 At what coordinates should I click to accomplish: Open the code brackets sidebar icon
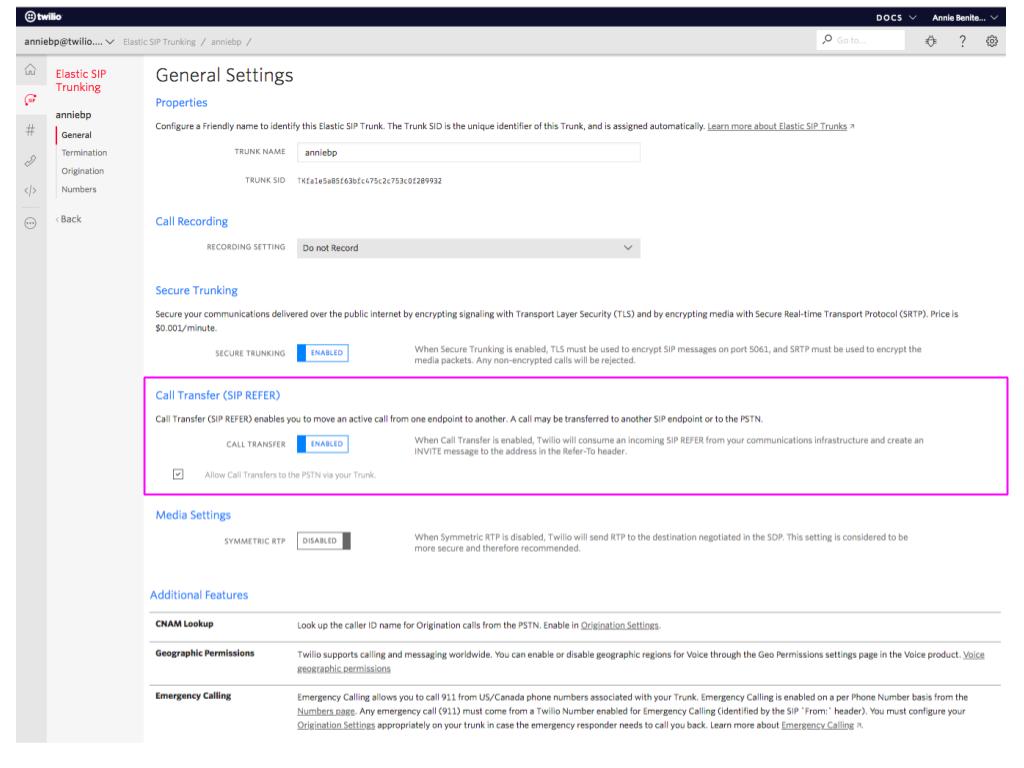coord(30,191)
